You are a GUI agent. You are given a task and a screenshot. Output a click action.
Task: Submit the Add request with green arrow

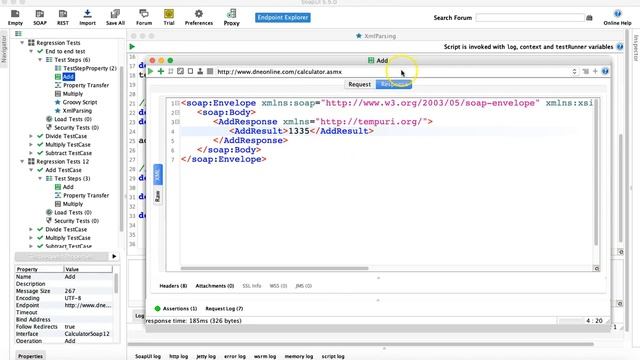(x=151, y=71)
